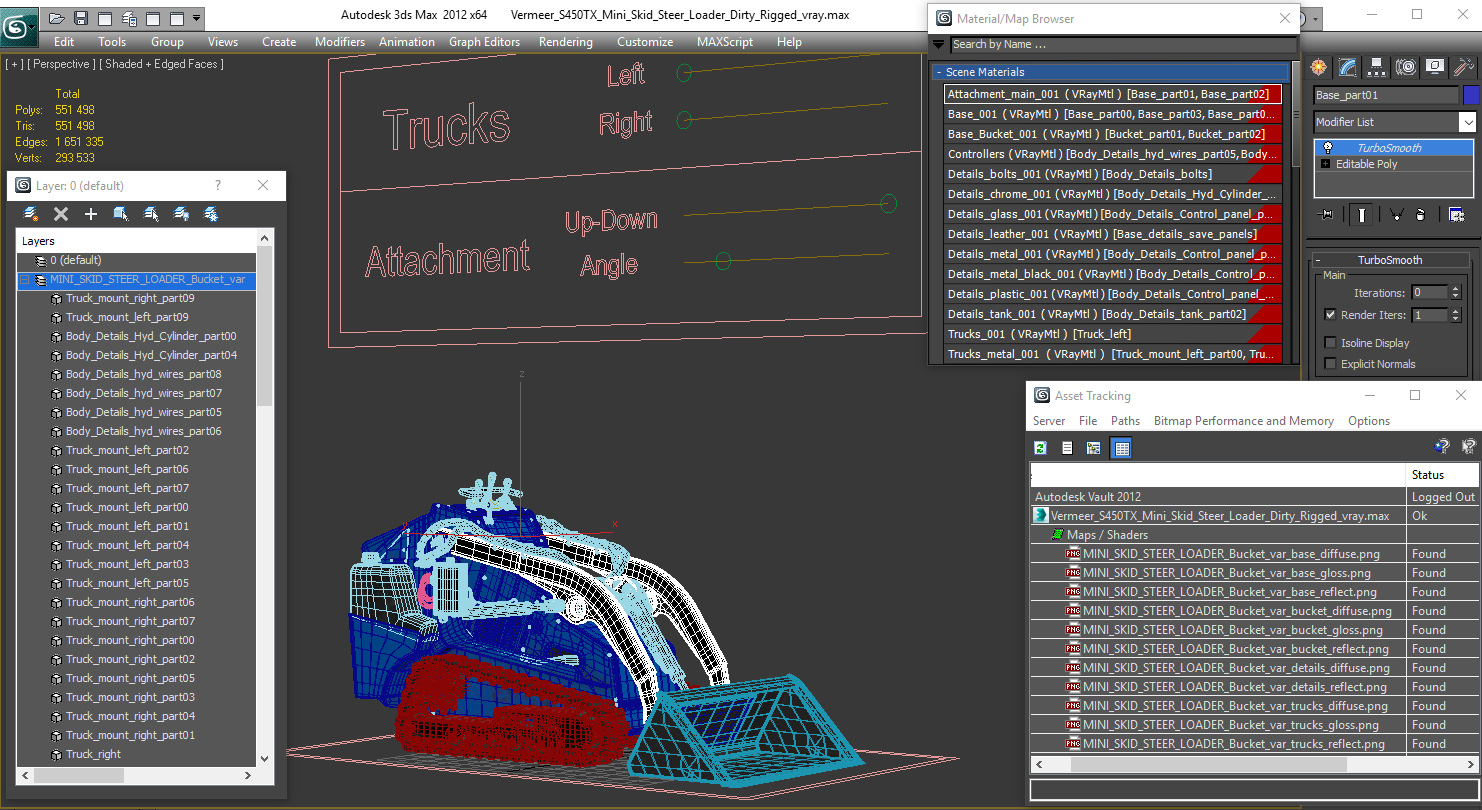Click Add Selected Objects plus icon
Viewport: 1482px width, 810px height.
91,214
